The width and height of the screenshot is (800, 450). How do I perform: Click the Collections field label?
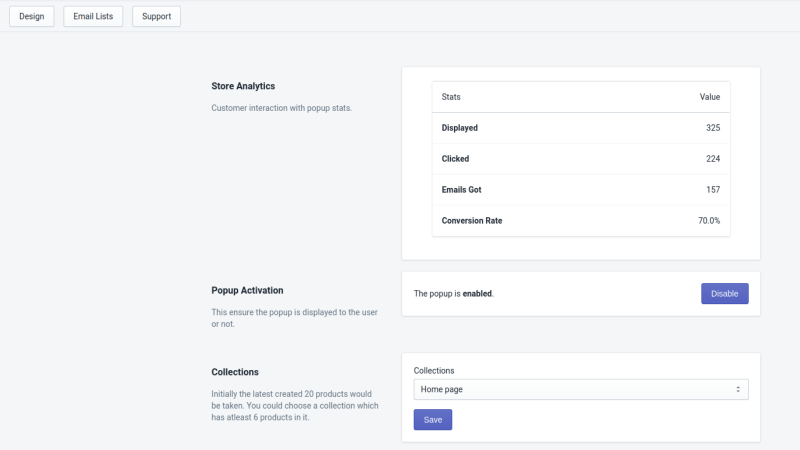coord(434,371)
